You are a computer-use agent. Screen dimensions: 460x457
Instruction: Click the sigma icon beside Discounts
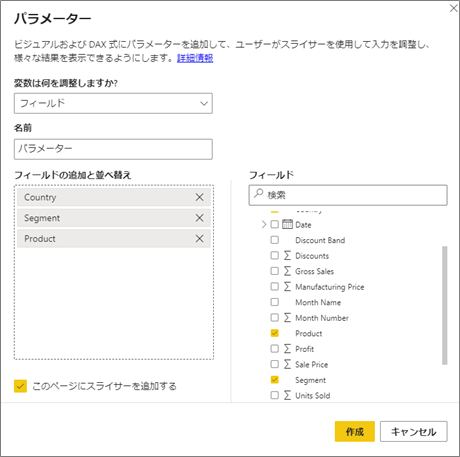click(x=287, y=256)
